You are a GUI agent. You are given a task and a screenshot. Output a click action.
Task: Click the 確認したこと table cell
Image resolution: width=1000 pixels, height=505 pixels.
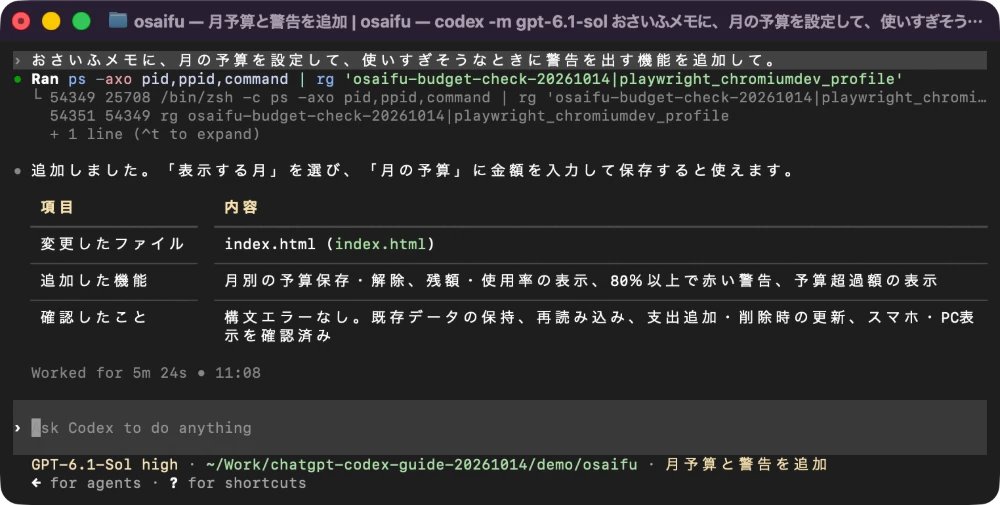94,318
